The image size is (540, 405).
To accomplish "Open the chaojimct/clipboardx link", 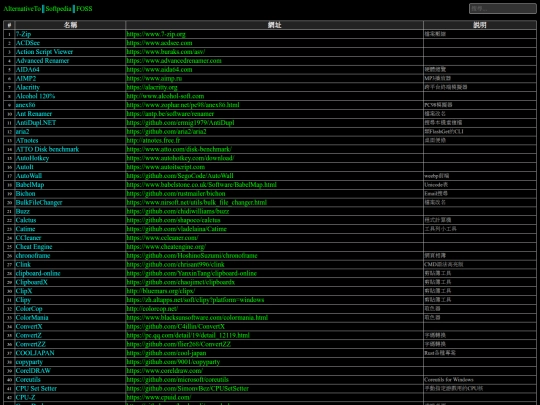I will (x=180, y=282).
